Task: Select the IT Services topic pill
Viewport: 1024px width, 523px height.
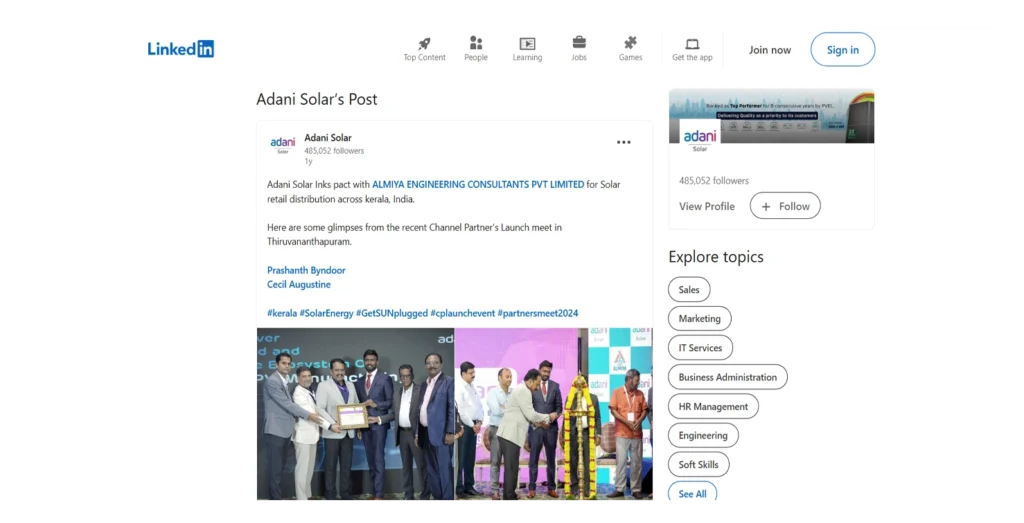Action: pyautogui.click(x=700, y=348)
